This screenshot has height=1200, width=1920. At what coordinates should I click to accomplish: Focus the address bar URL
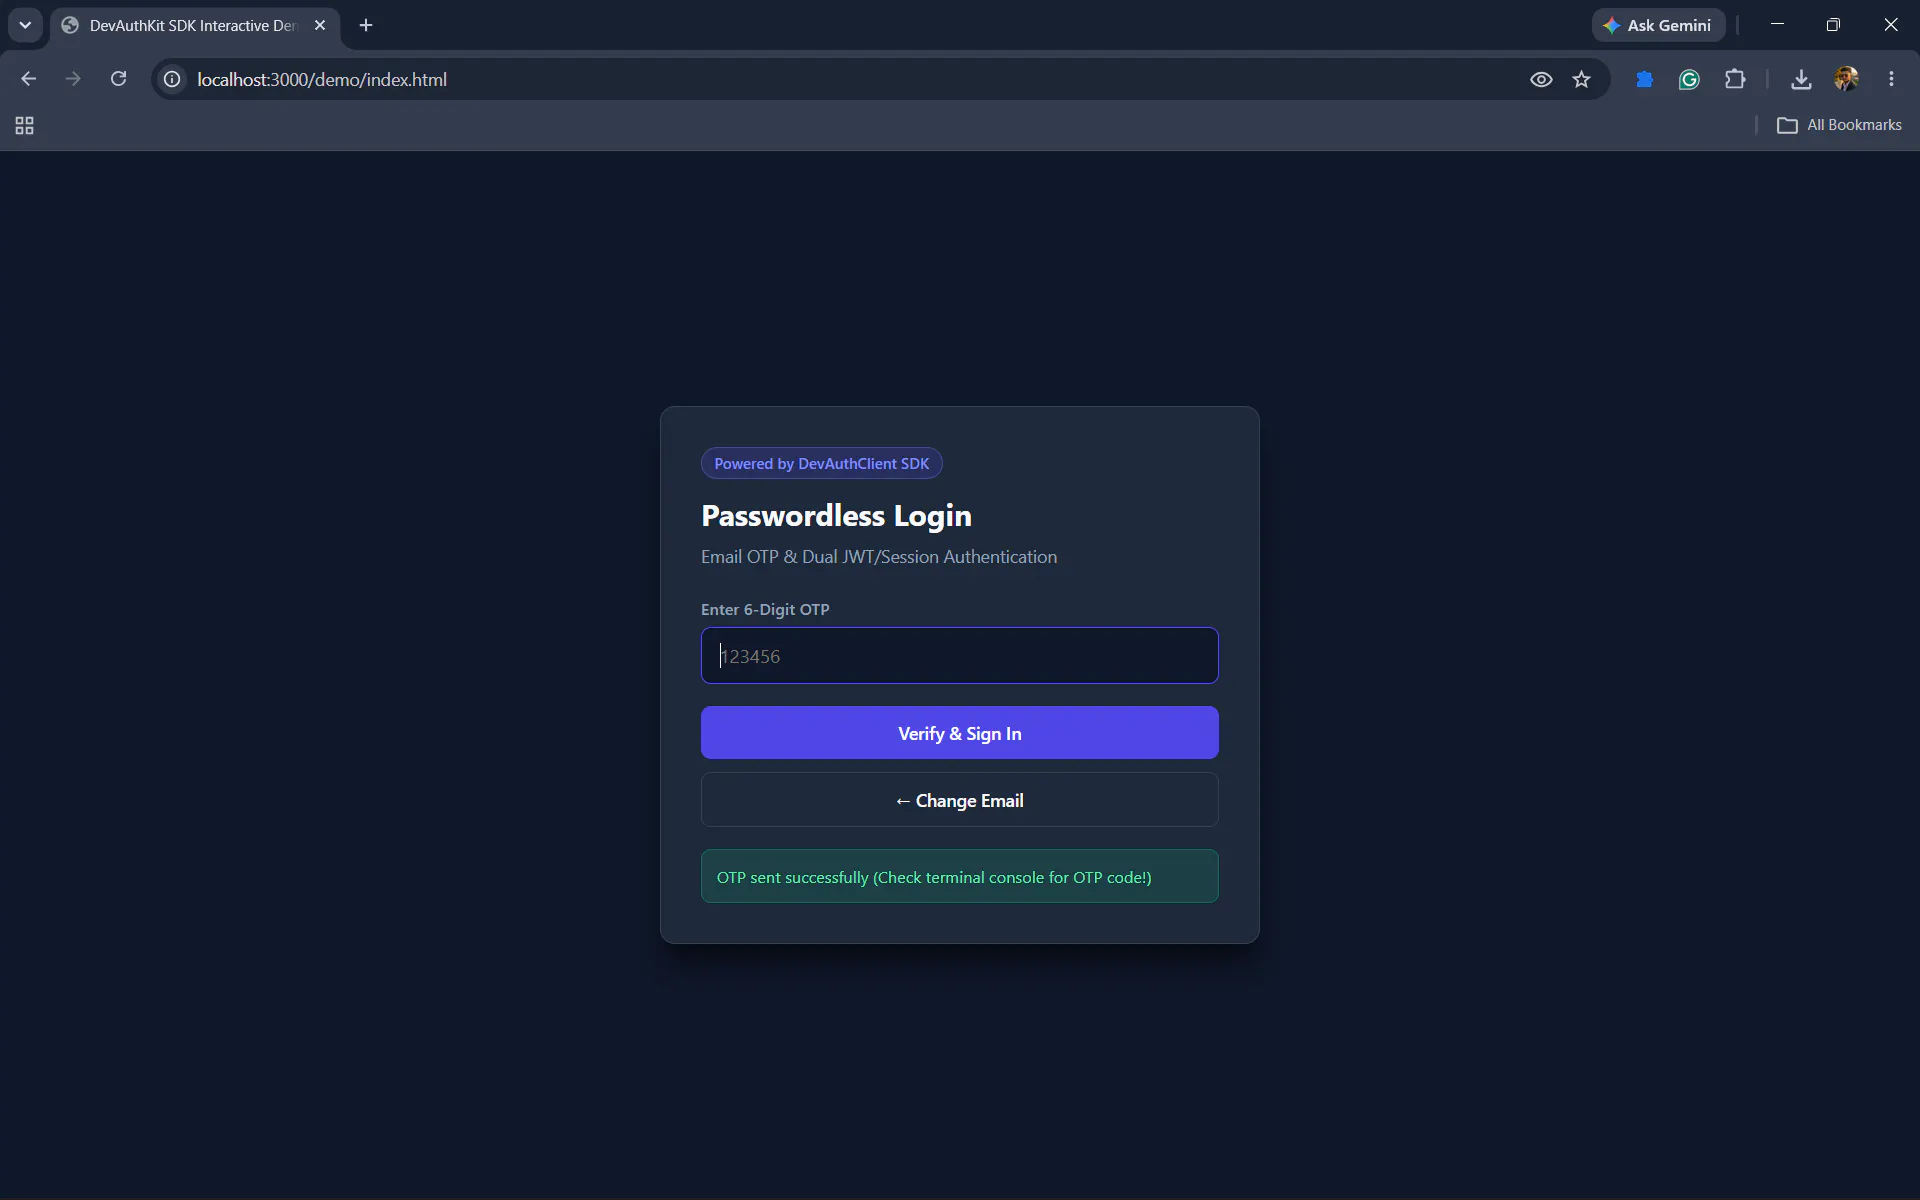pyautogui.click(x=322, y=79)
